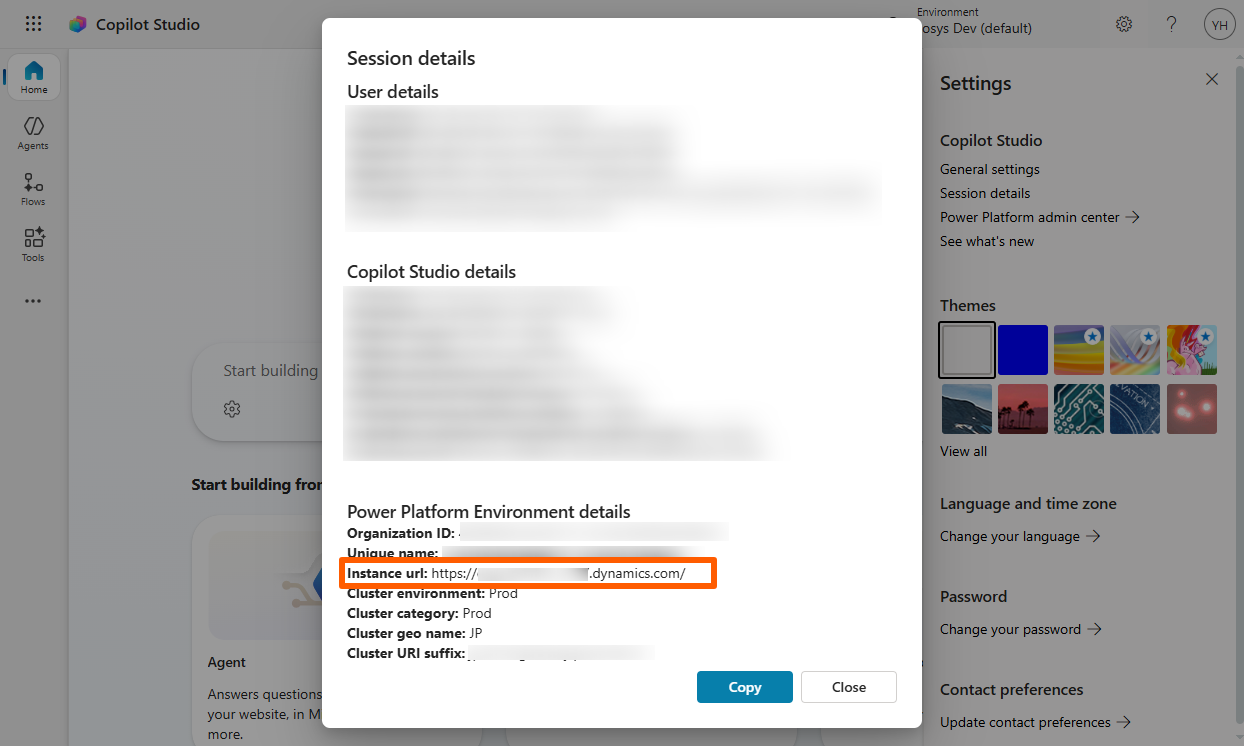This screenshot has height=746, width=1244.
Task: Click the Instance url value text
Action: pos(558,573)
